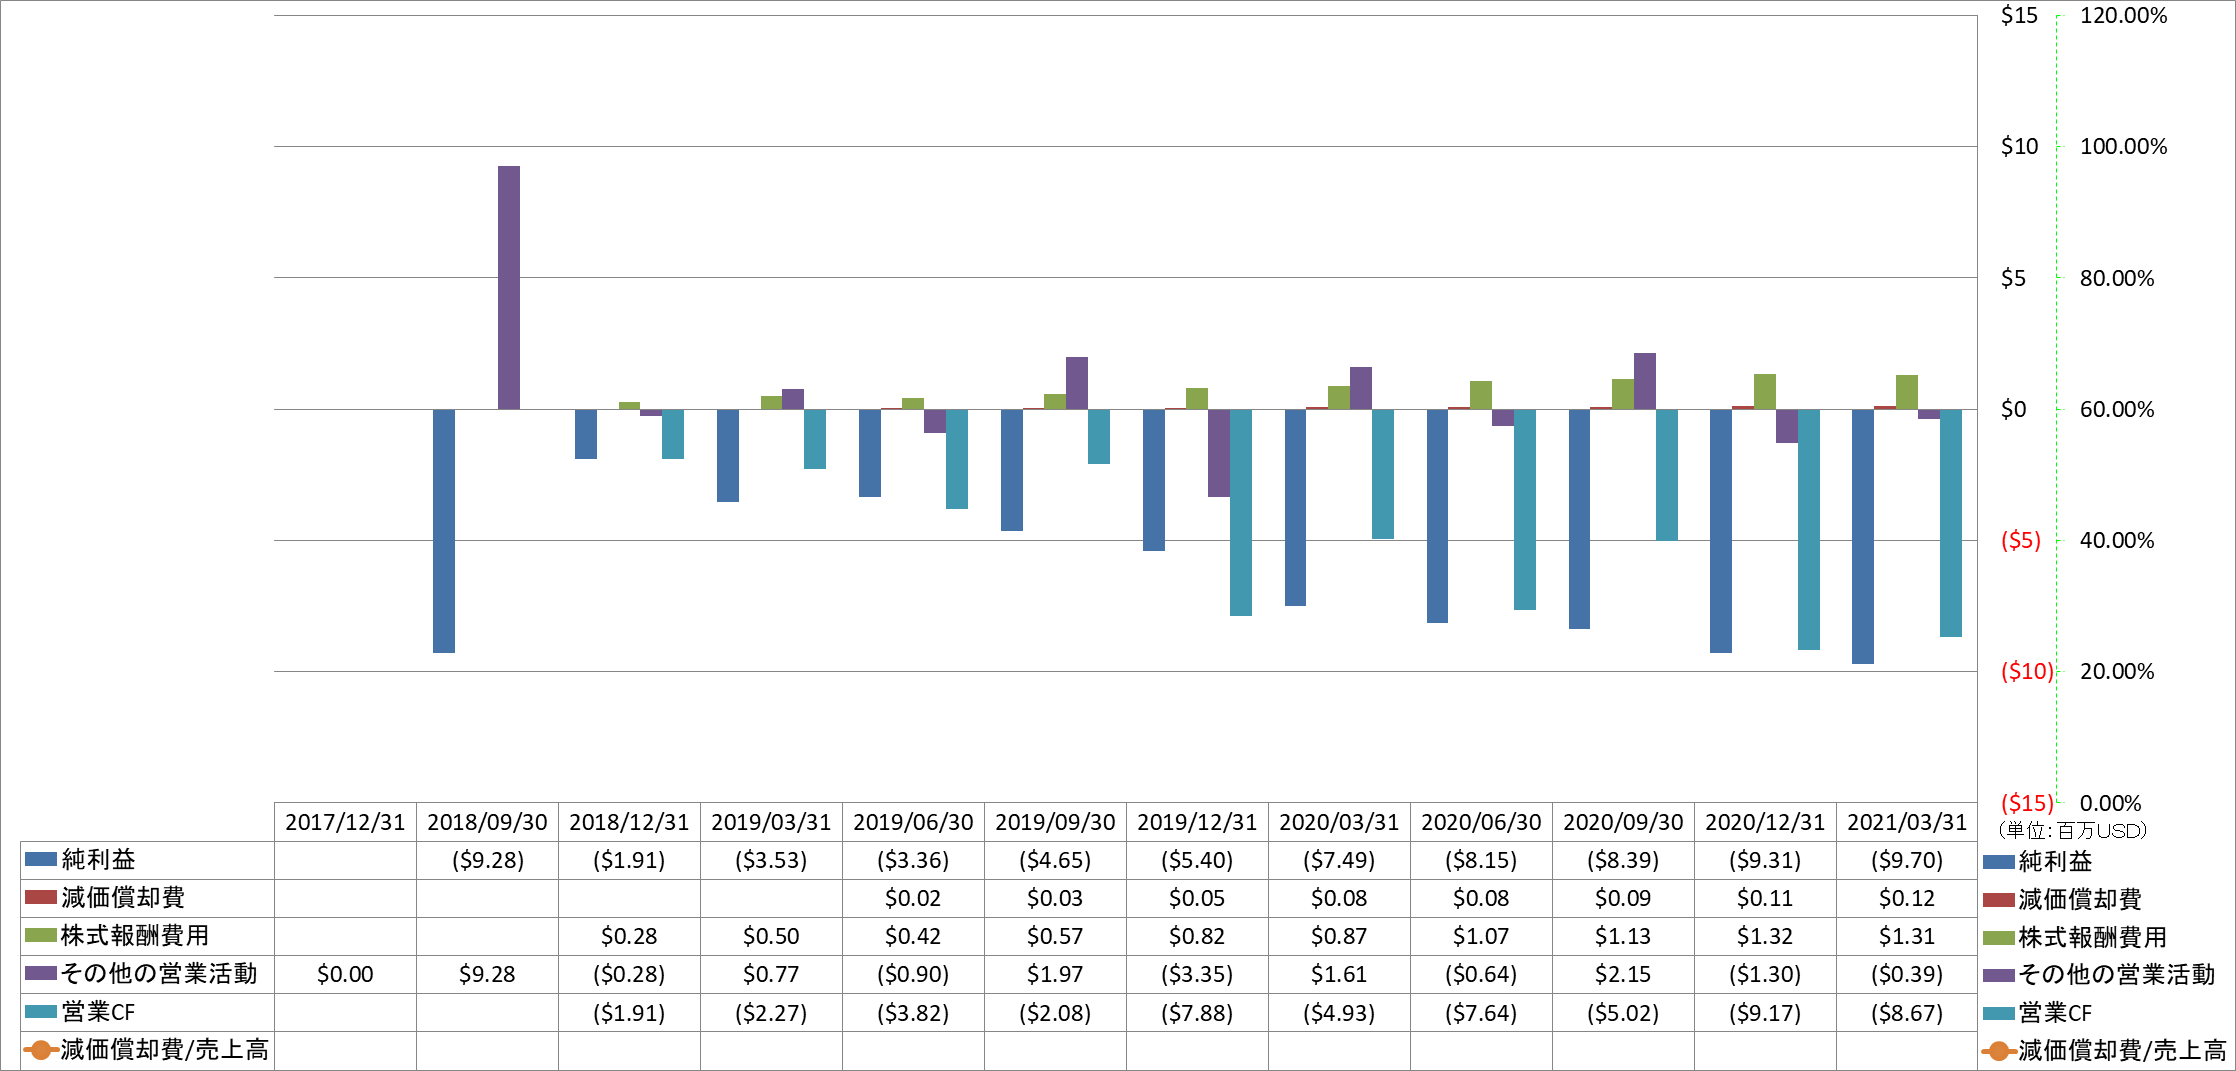
Task: Click the 営業CF value ($9.17) cell
Action: 1765,1013
